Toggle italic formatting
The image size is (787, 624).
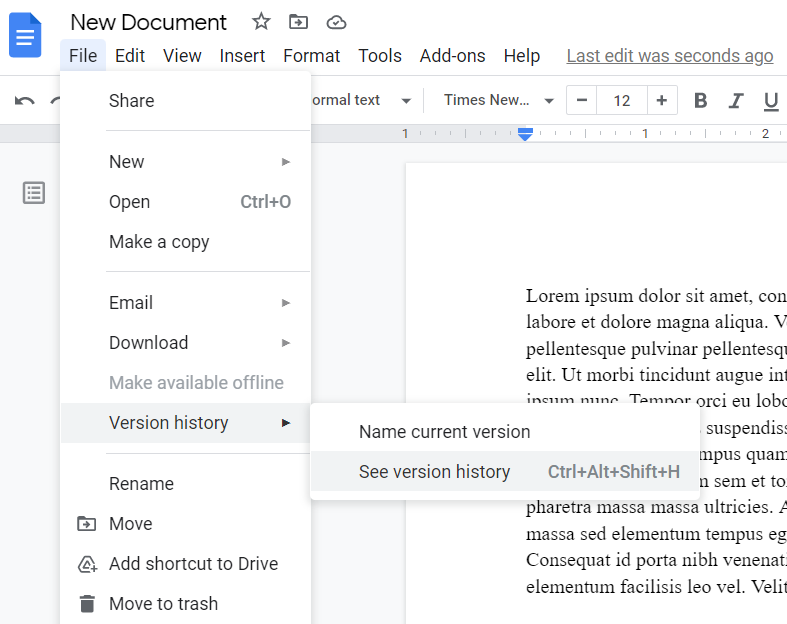pos(736,100)
